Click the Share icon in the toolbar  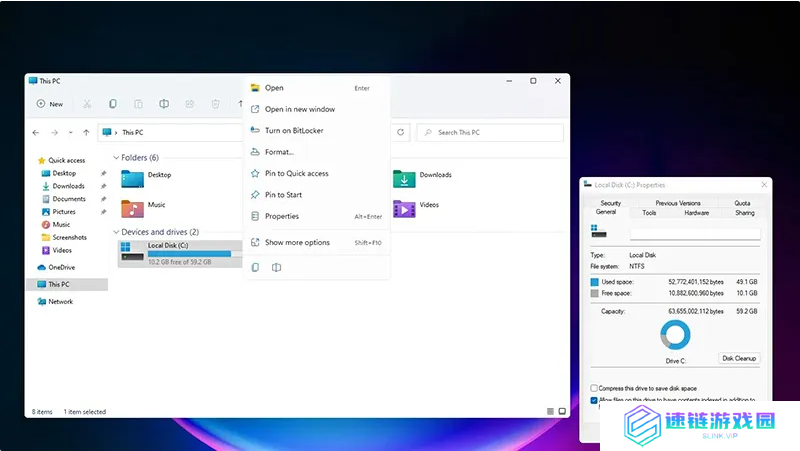tap(190, 104)
